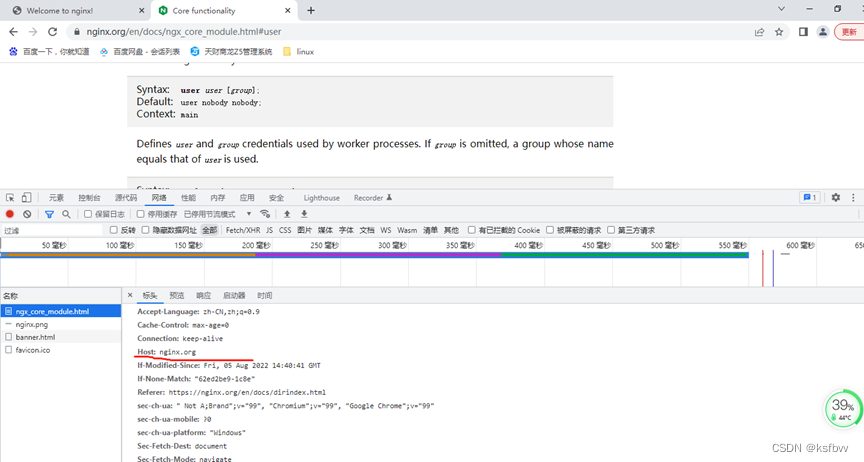
Task: Open the throttling mode dropdown
Action: (218, 214)
